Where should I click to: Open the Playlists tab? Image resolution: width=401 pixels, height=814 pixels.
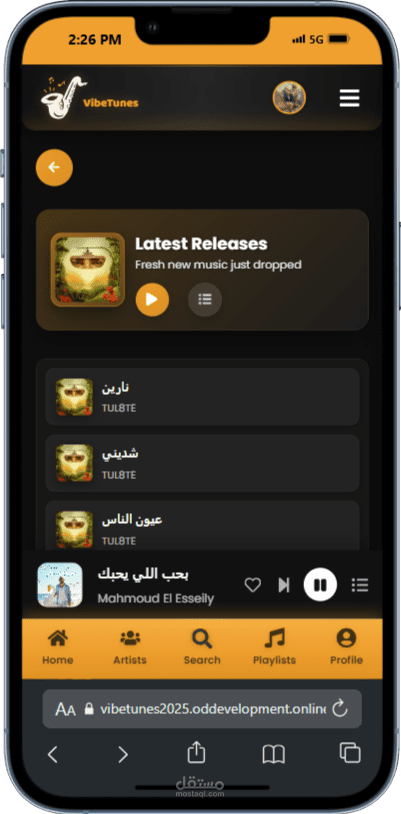274,647
